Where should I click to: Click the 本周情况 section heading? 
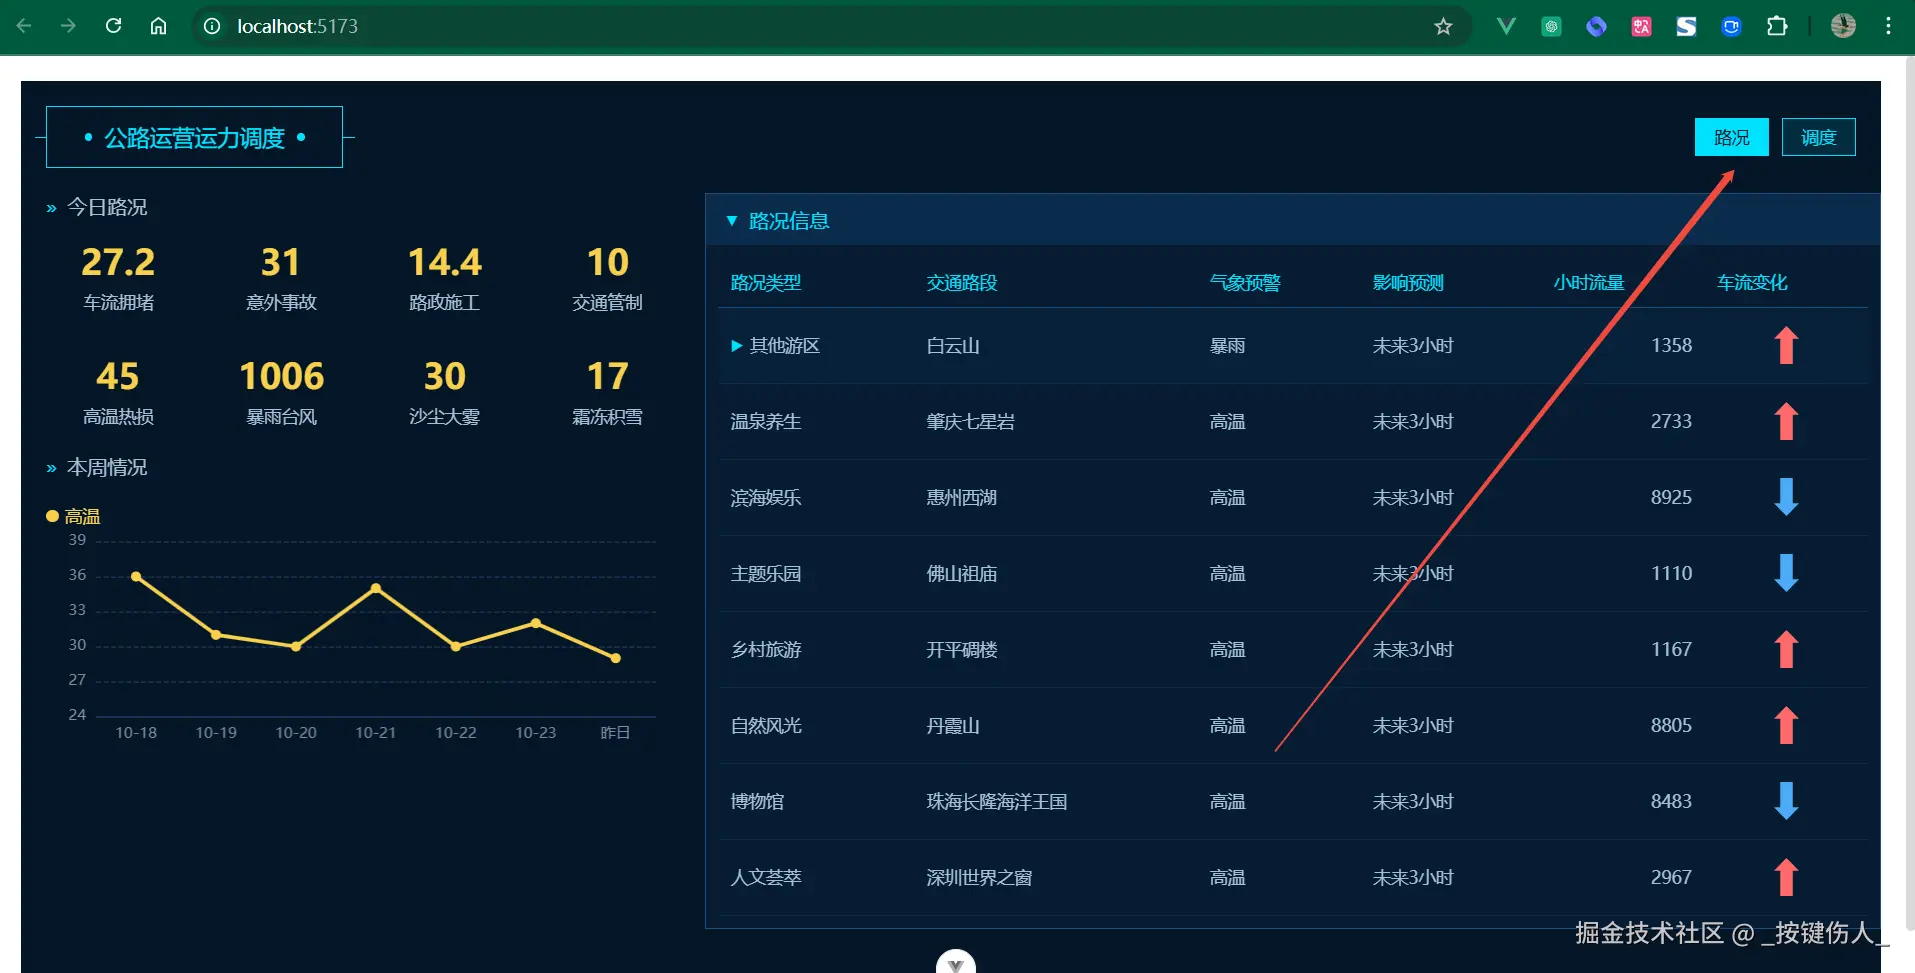[x=107, y=467]
